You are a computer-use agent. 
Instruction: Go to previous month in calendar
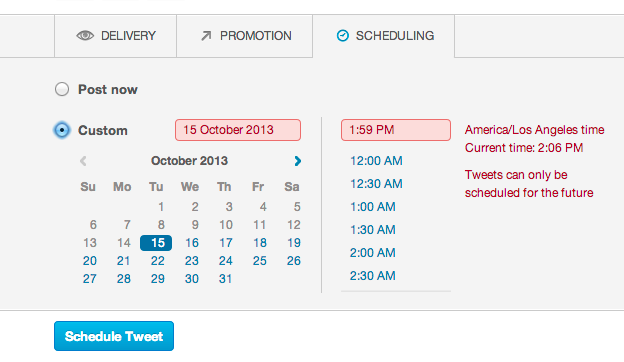(83, 161)
